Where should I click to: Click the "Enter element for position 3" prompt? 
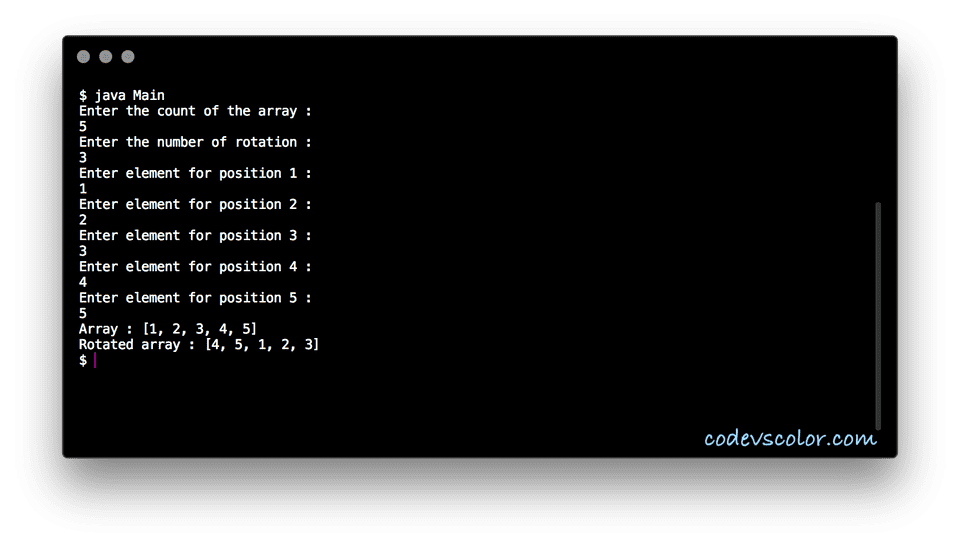196,235
